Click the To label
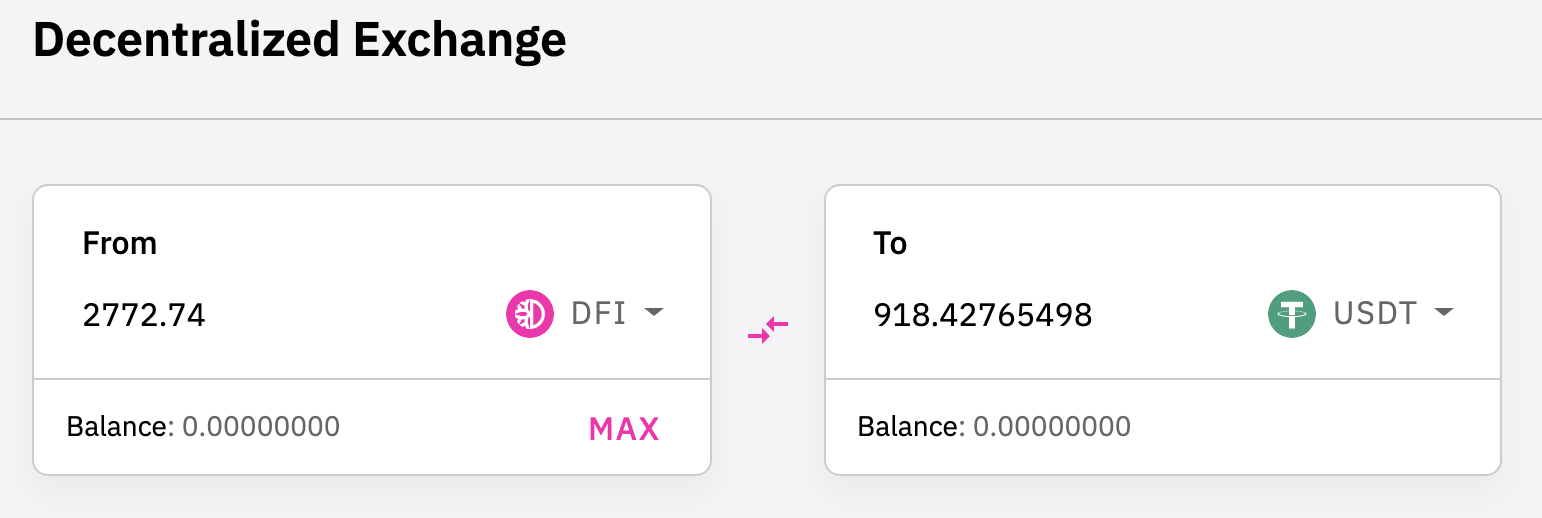1542x518 pixels. pos(890,243)
